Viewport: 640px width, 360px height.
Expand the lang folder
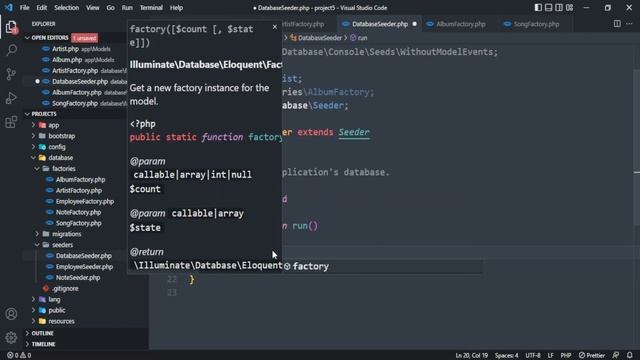tap(54, 300)
